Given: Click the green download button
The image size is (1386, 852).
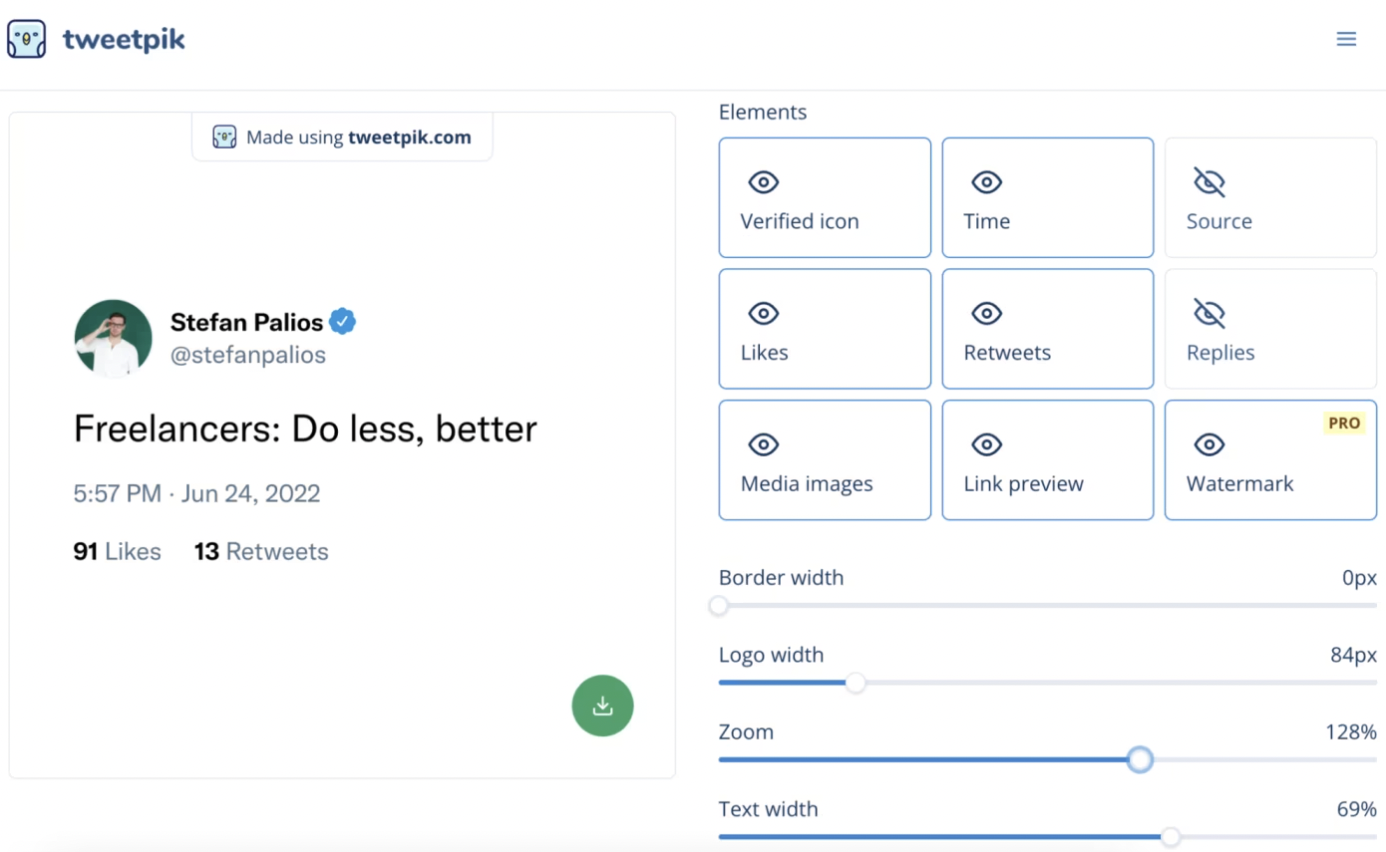Looking at the screenshot, I should [x=602, y=706].
